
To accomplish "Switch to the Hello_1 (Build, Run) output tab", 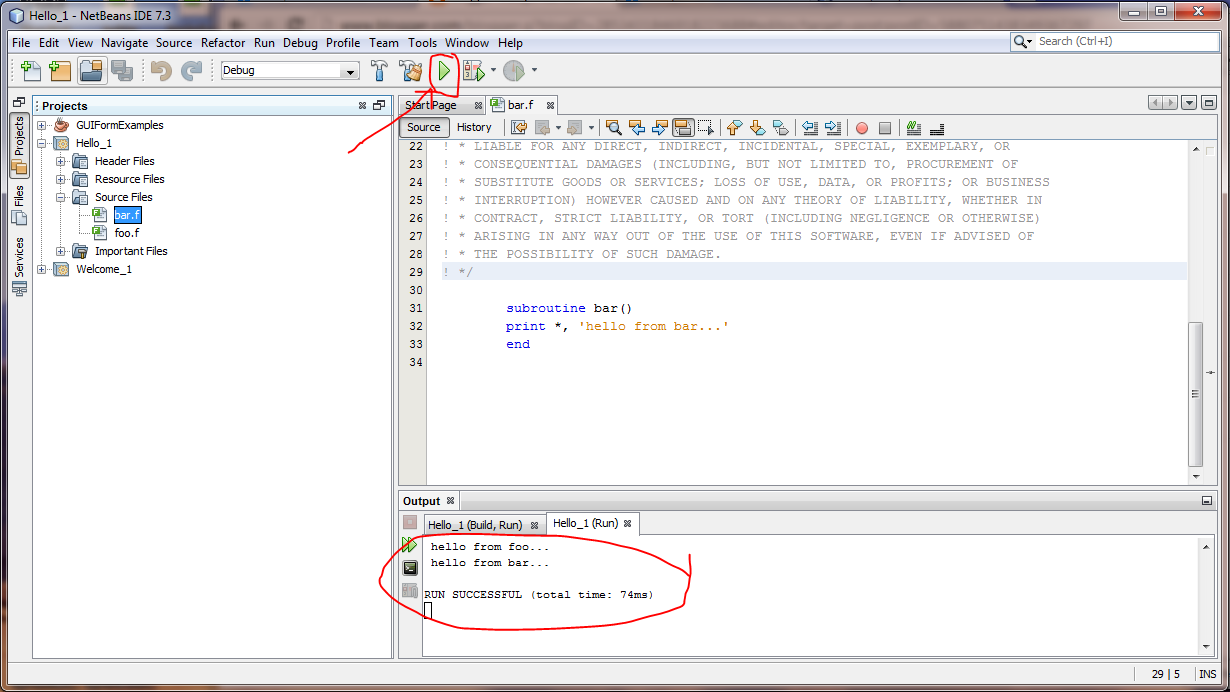I will (478, 523).
